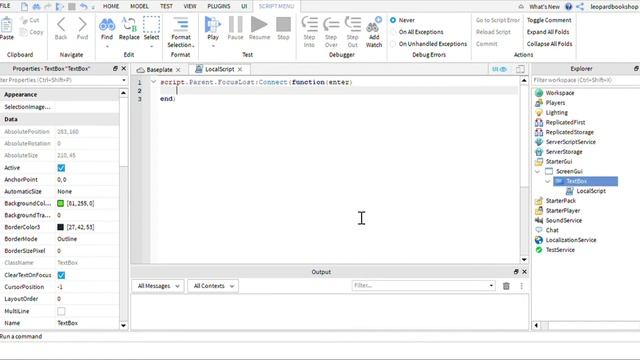The width and height of the screenshot is (640, 360).
Task: Open the Properties filter dropdown arrow
Action: 124,80
